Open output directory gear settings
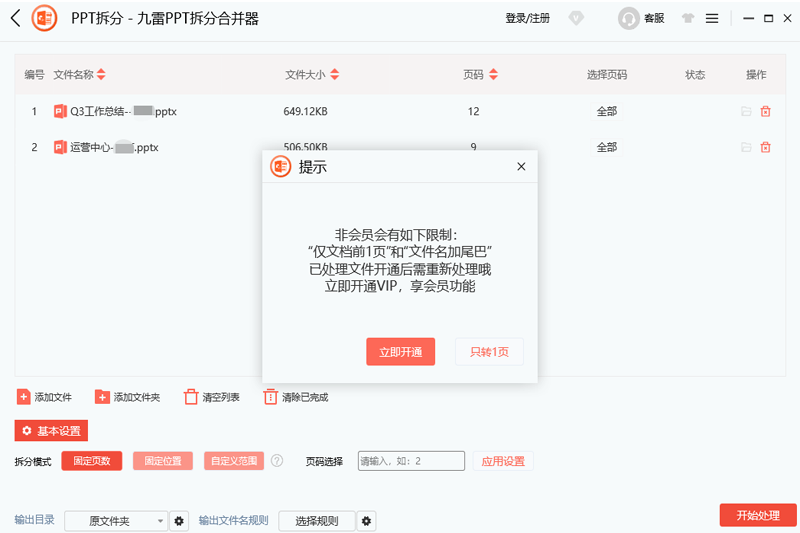This screenshot has height=533, width=800. pyautogui.click(x=179, y=521)
